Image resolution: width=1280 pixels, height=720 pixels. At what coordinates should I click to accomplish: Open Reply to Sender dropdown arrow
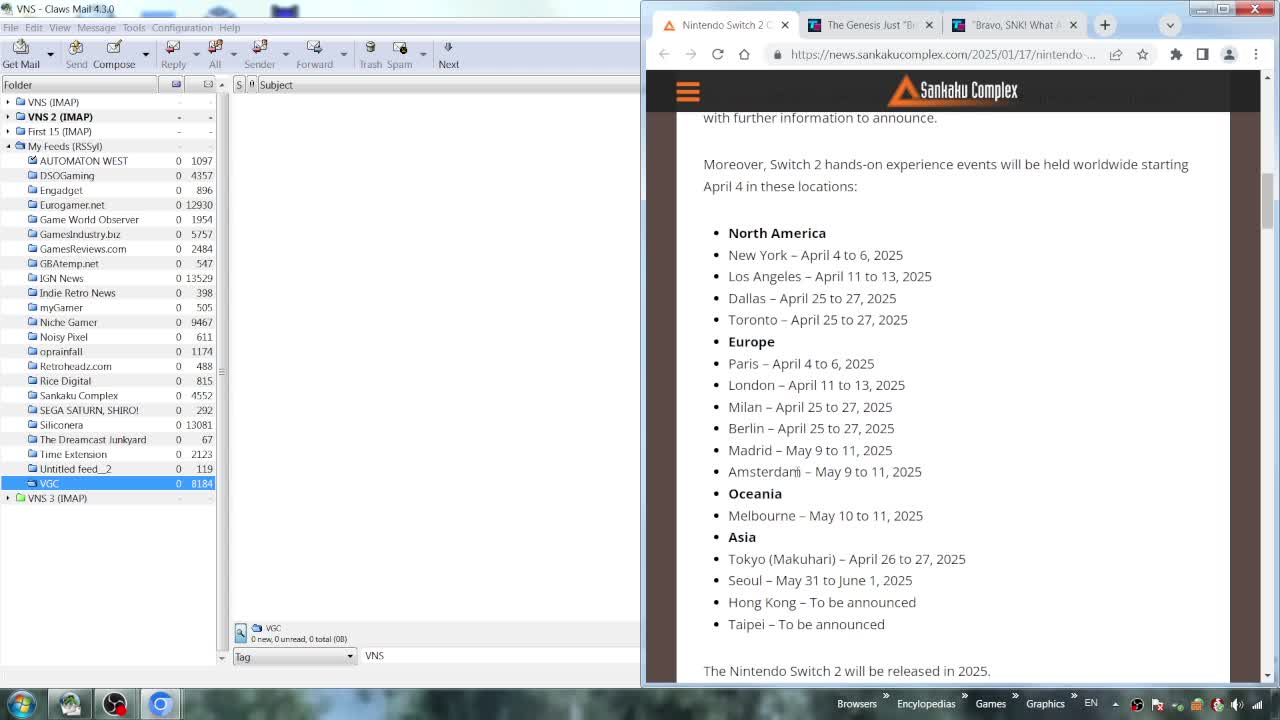pos(285,54)
